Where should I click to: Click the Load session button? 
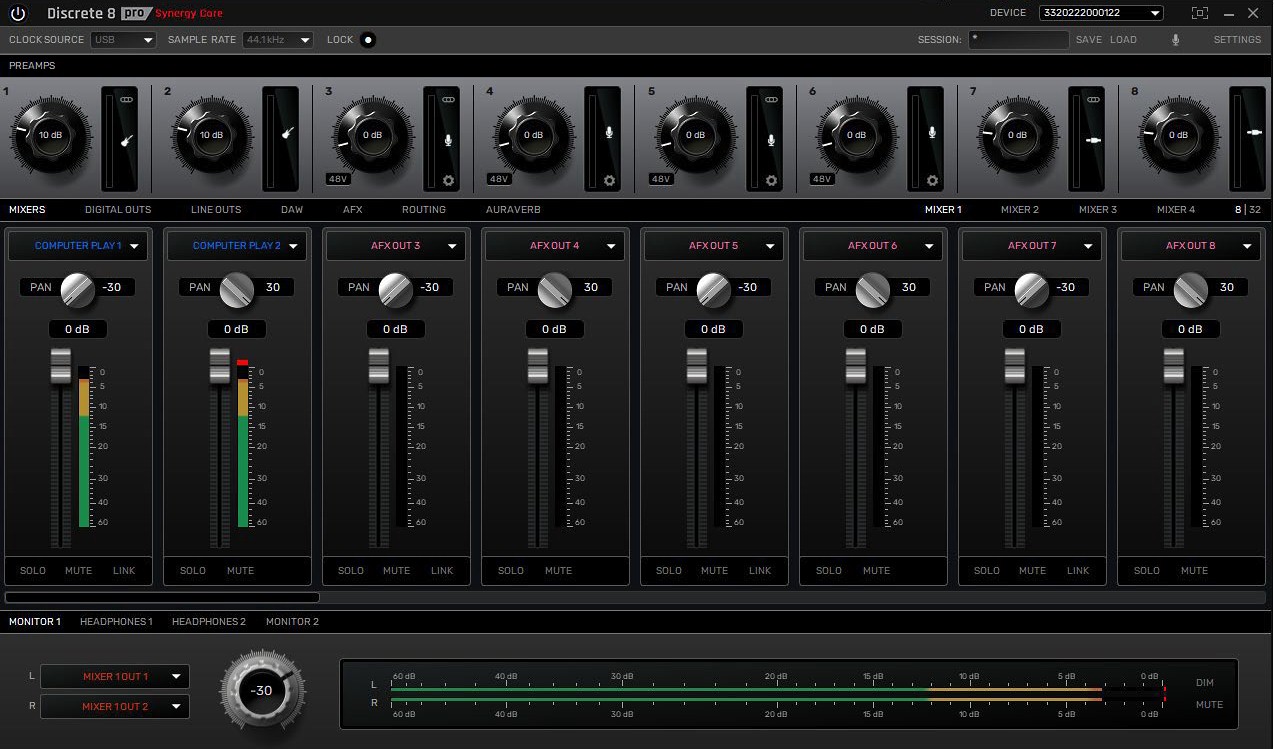point(1123,40)
